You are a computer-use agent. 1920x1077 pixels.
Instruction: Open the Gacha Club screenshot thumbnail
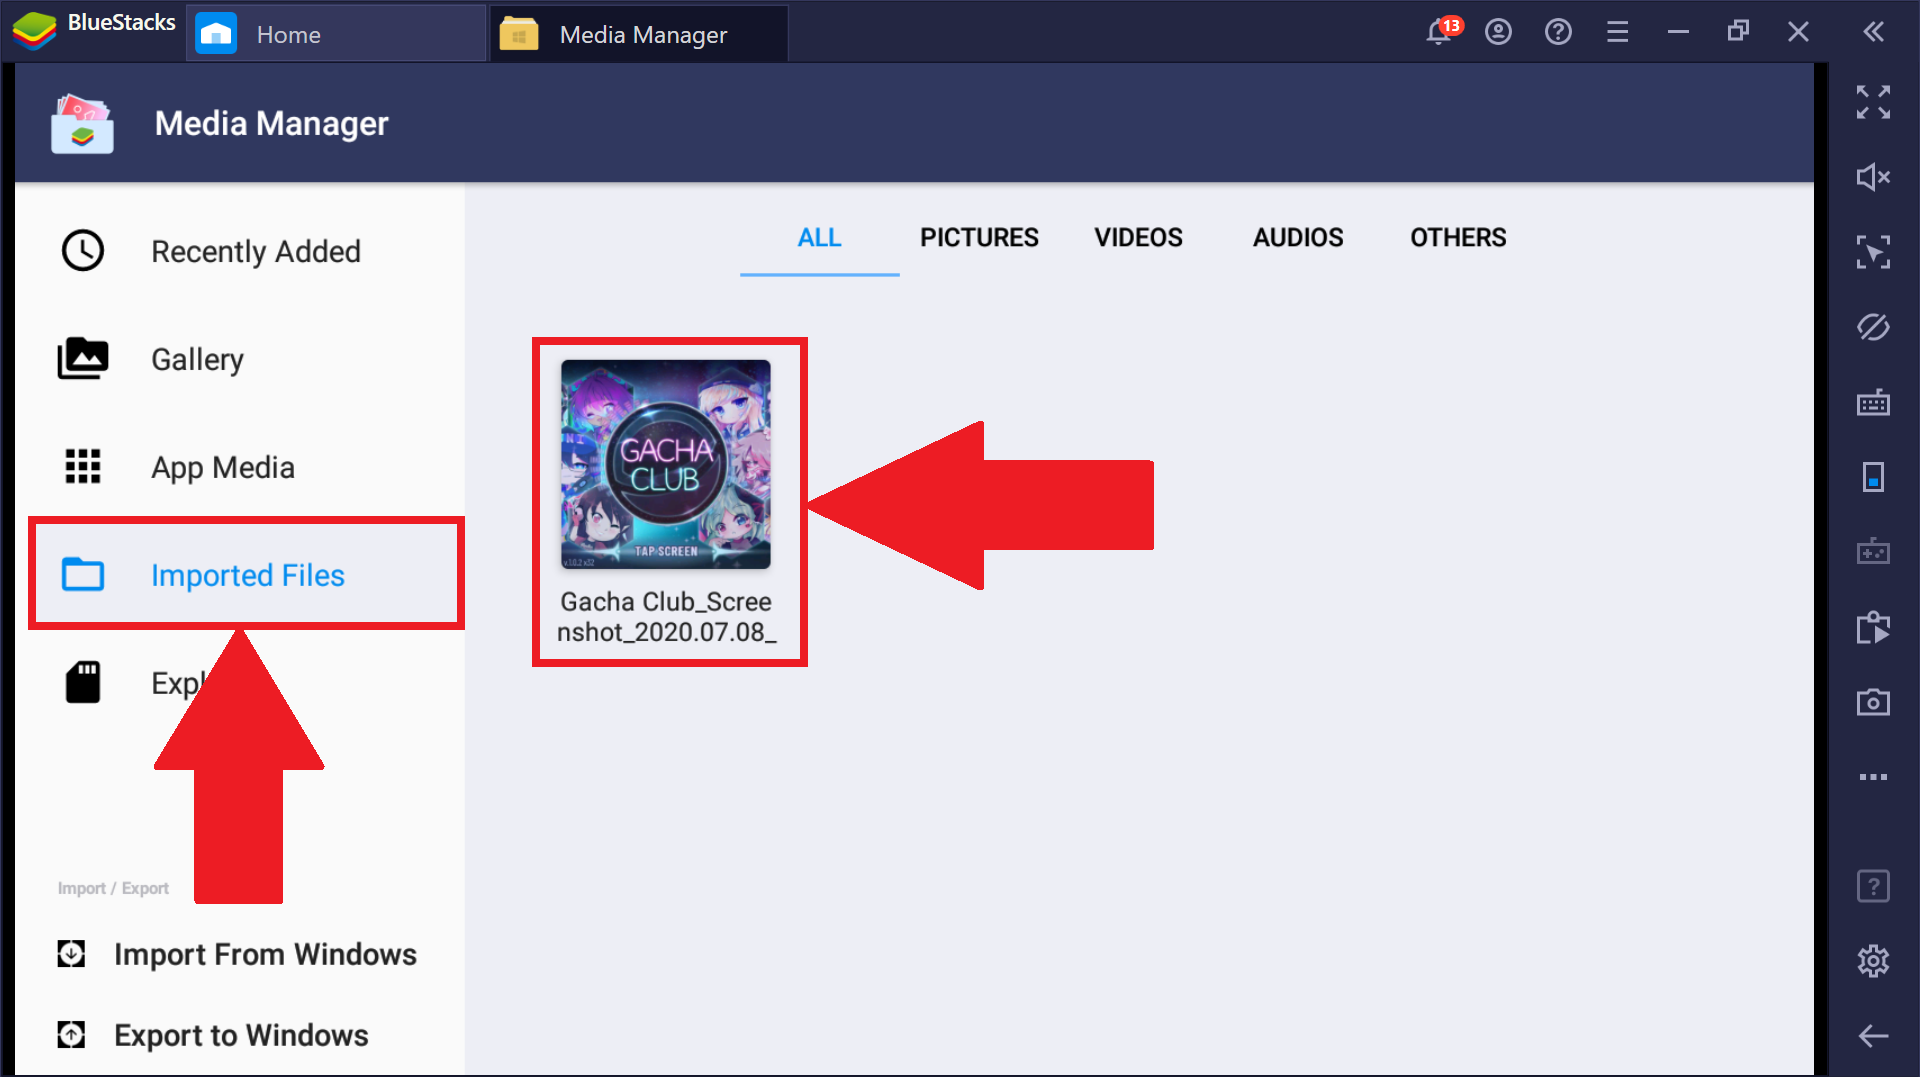pyautogui.click(x=666, y=464)
